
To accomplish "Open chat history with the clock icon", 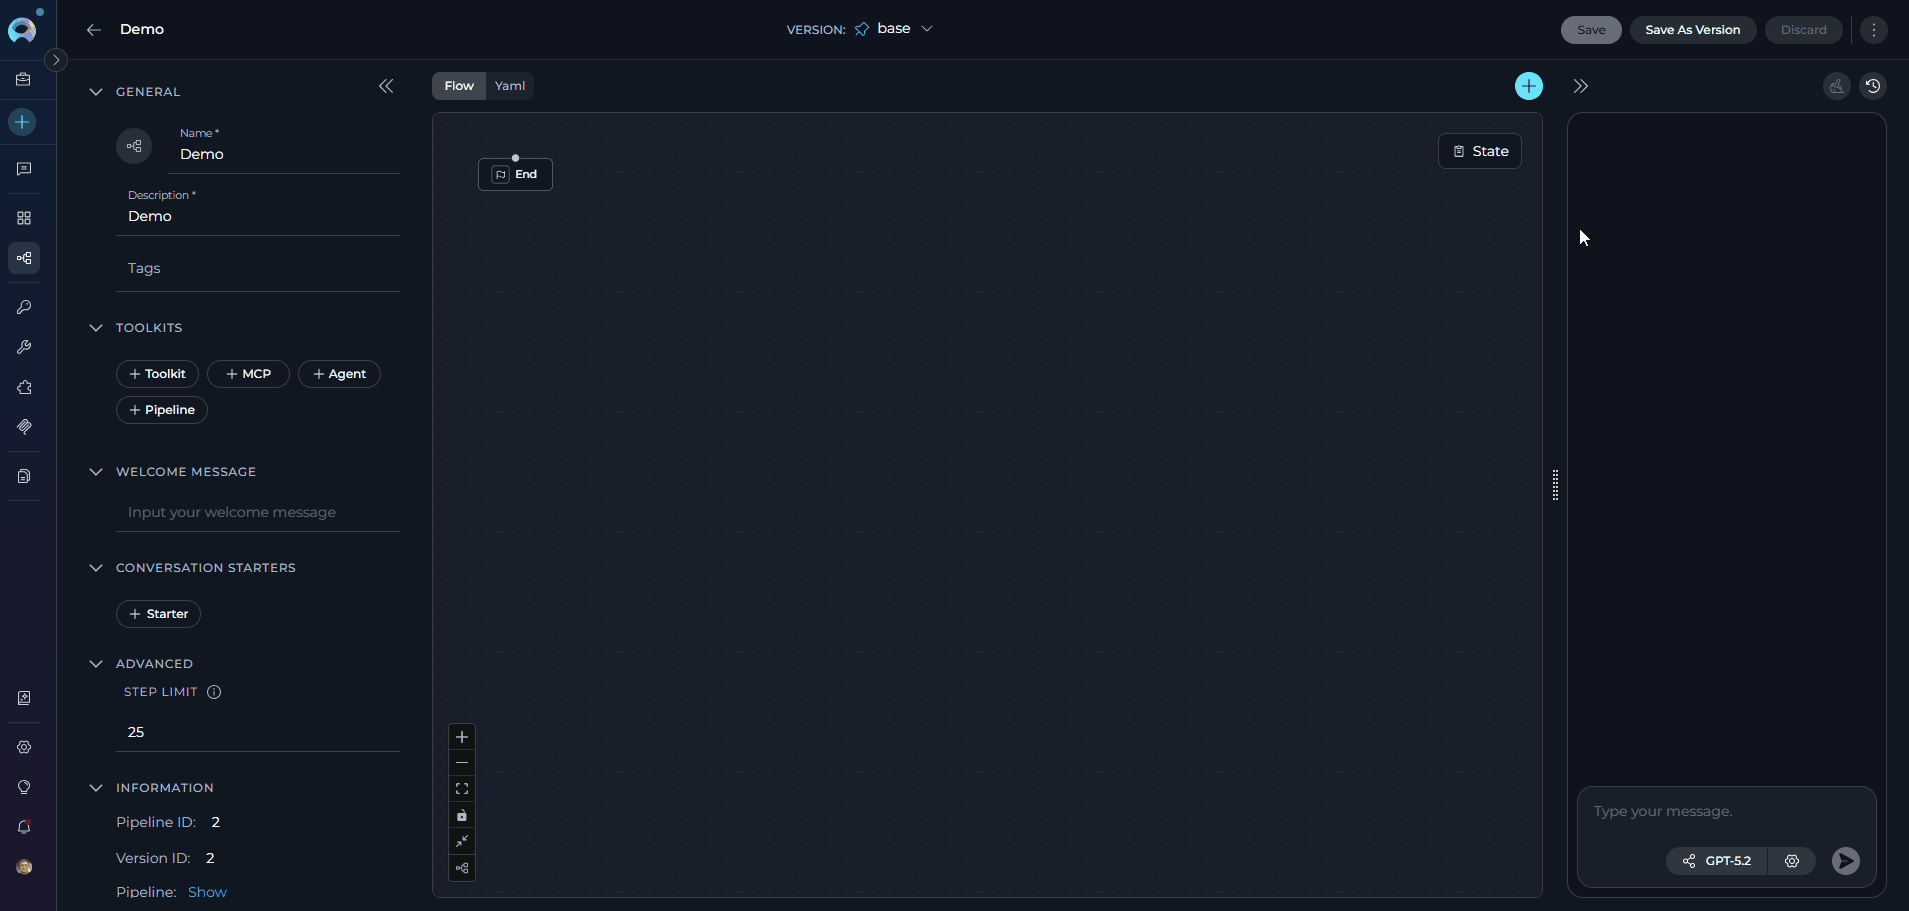I will [1874, 86].
